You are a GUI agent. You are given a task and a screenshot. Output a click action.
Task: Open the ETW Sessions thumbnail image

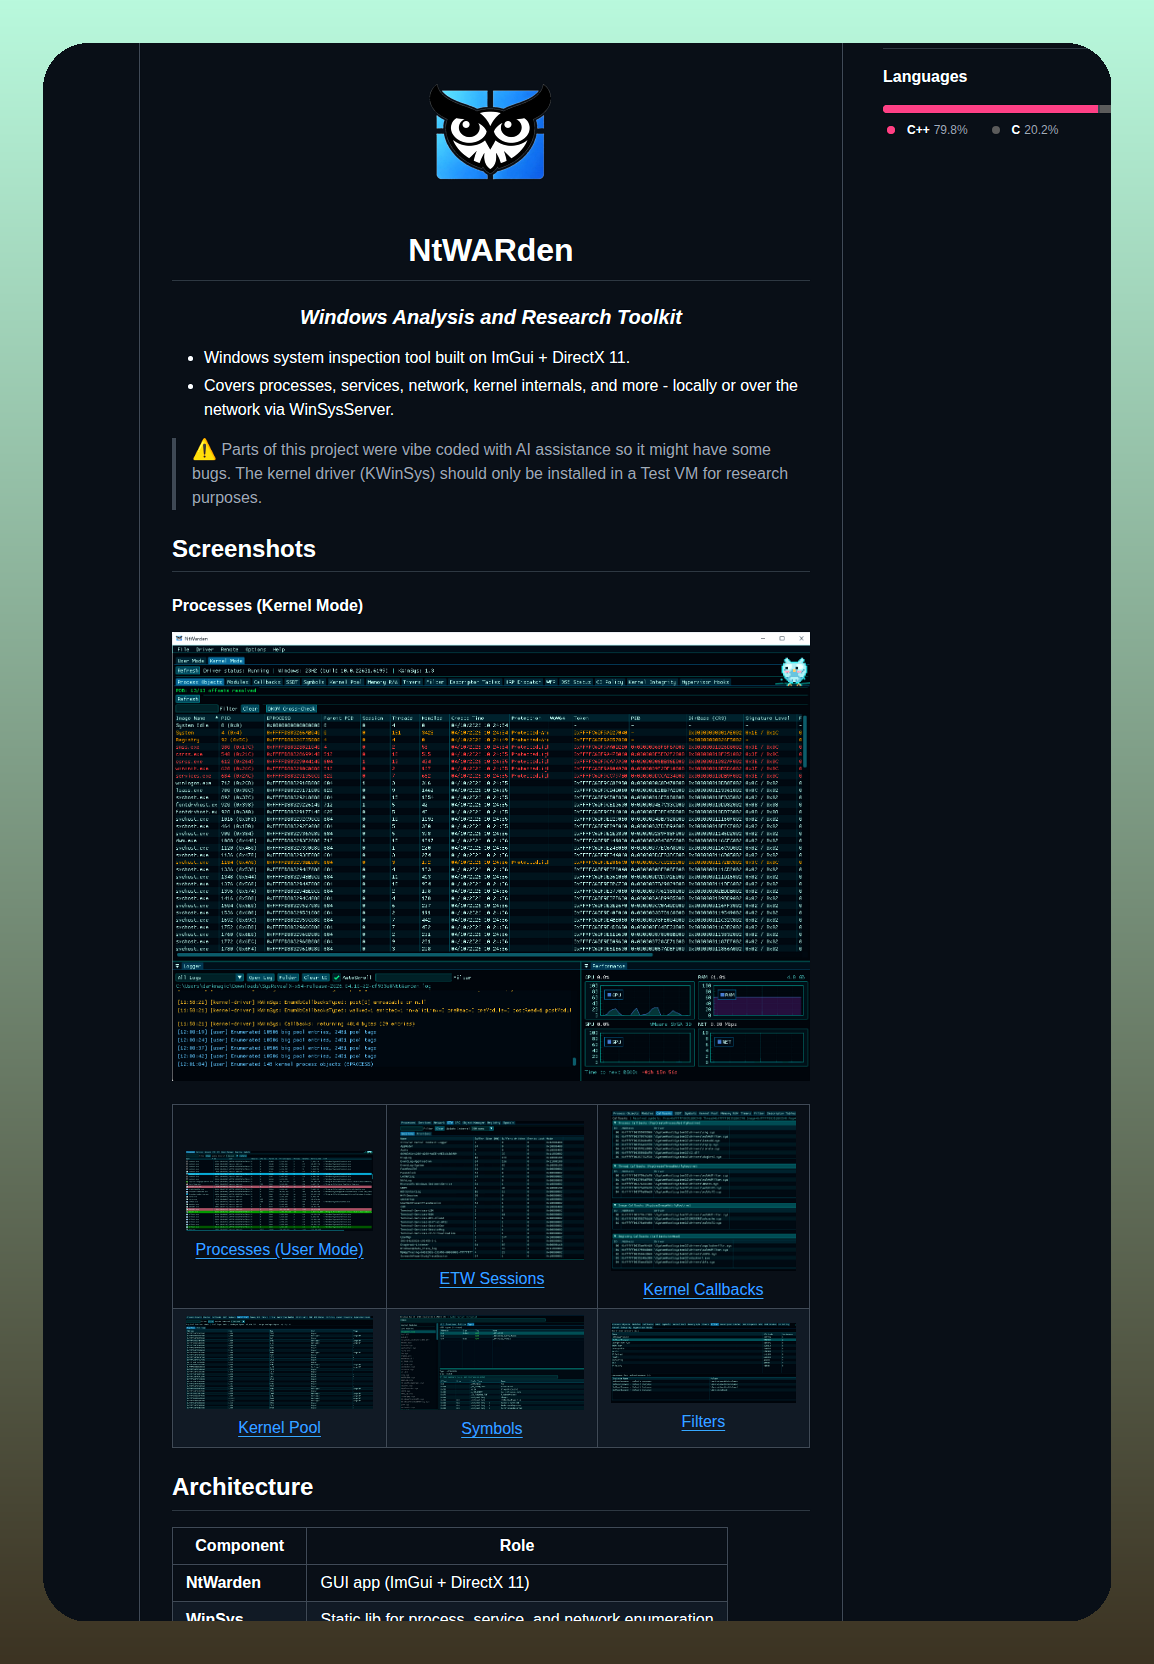click(491, 1189)
